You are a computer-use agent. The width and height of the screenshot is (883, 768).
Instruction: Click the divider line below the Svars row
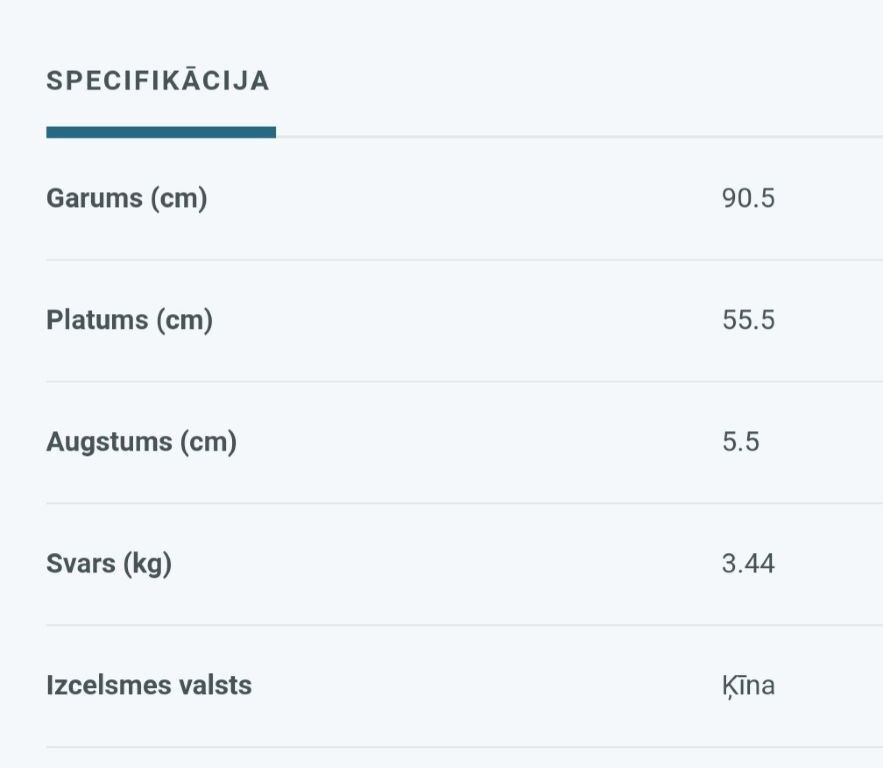click(x=465, y=625)
